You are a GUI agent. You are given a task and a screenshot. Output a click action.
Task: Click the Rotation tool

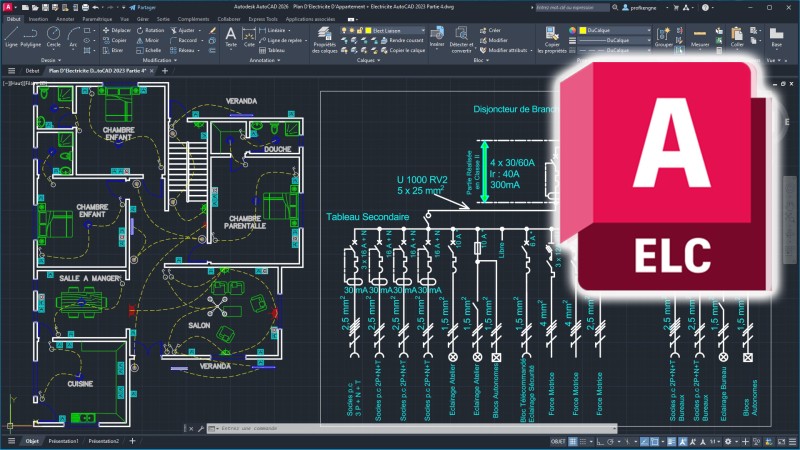151,31
